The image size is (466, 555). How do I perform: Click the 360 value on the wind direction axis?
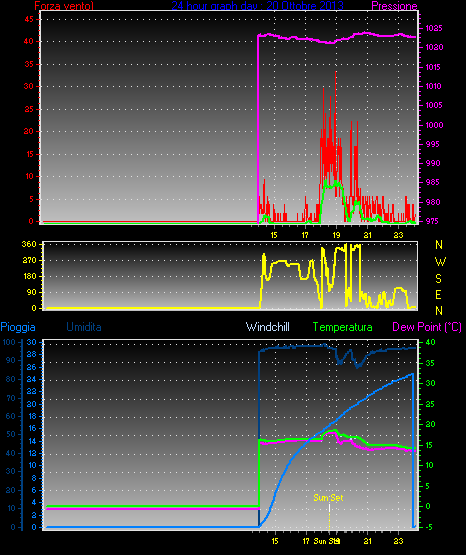click(x=29, y=244)
